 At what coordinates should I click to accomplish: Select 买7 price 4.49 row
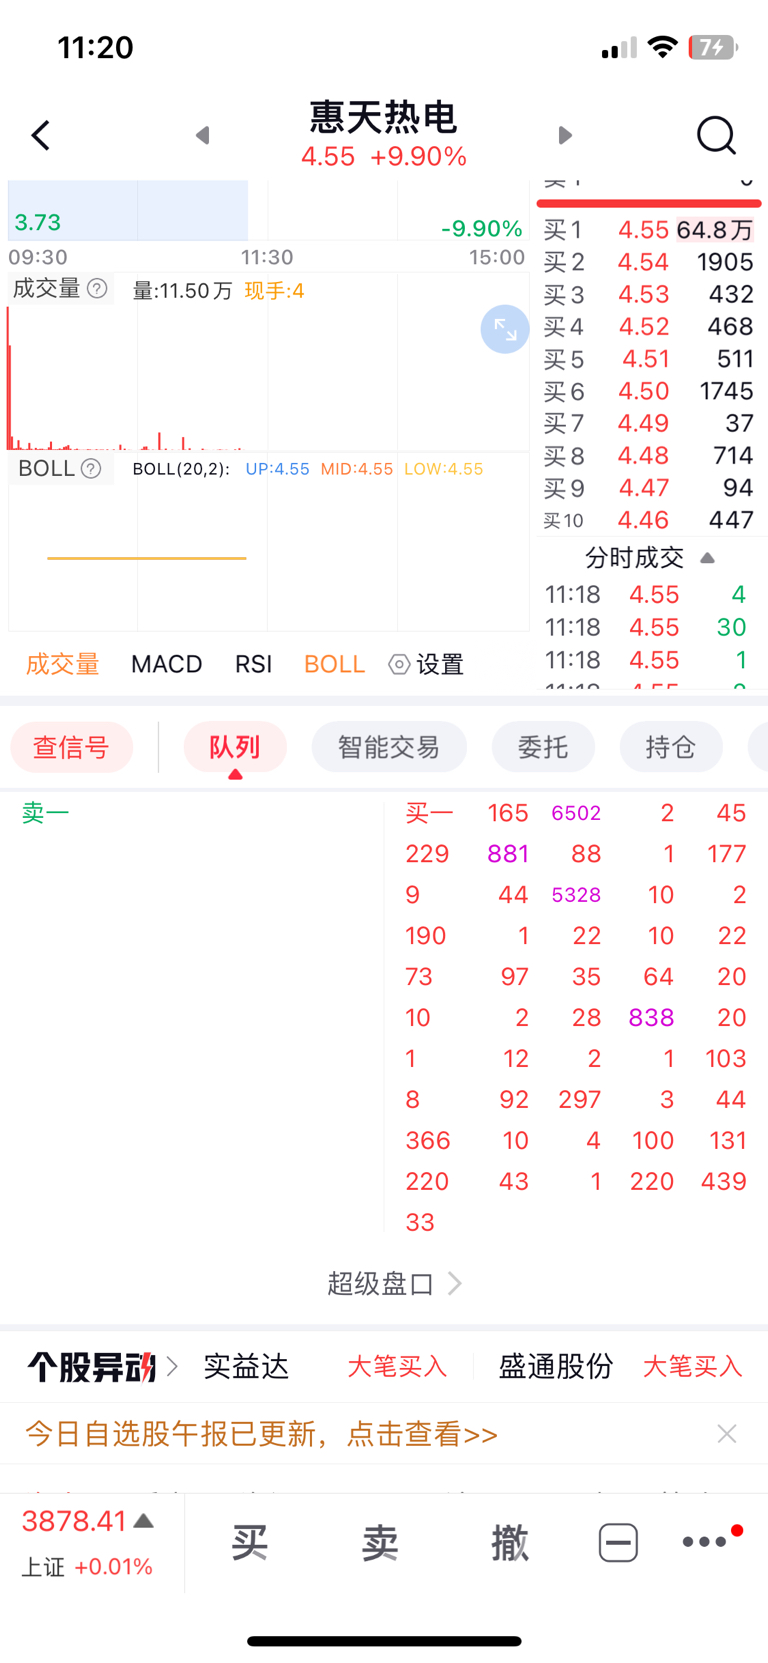pos(648,423)
